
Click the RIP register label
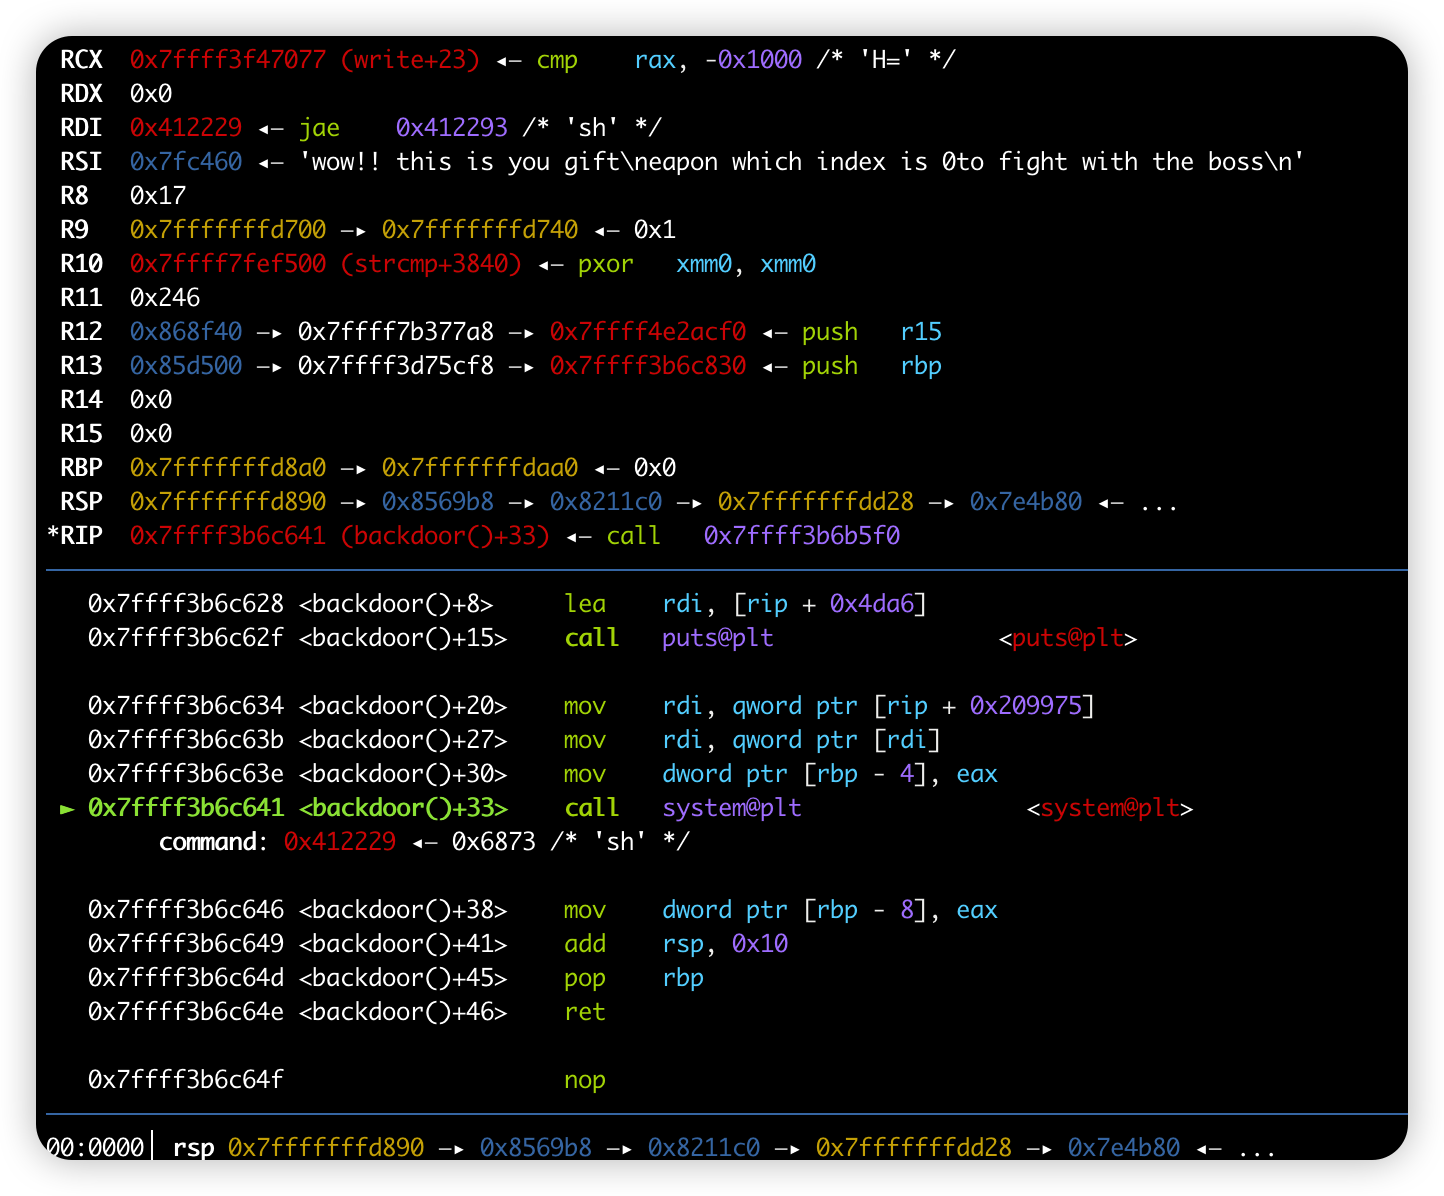[x=75, y=535]
